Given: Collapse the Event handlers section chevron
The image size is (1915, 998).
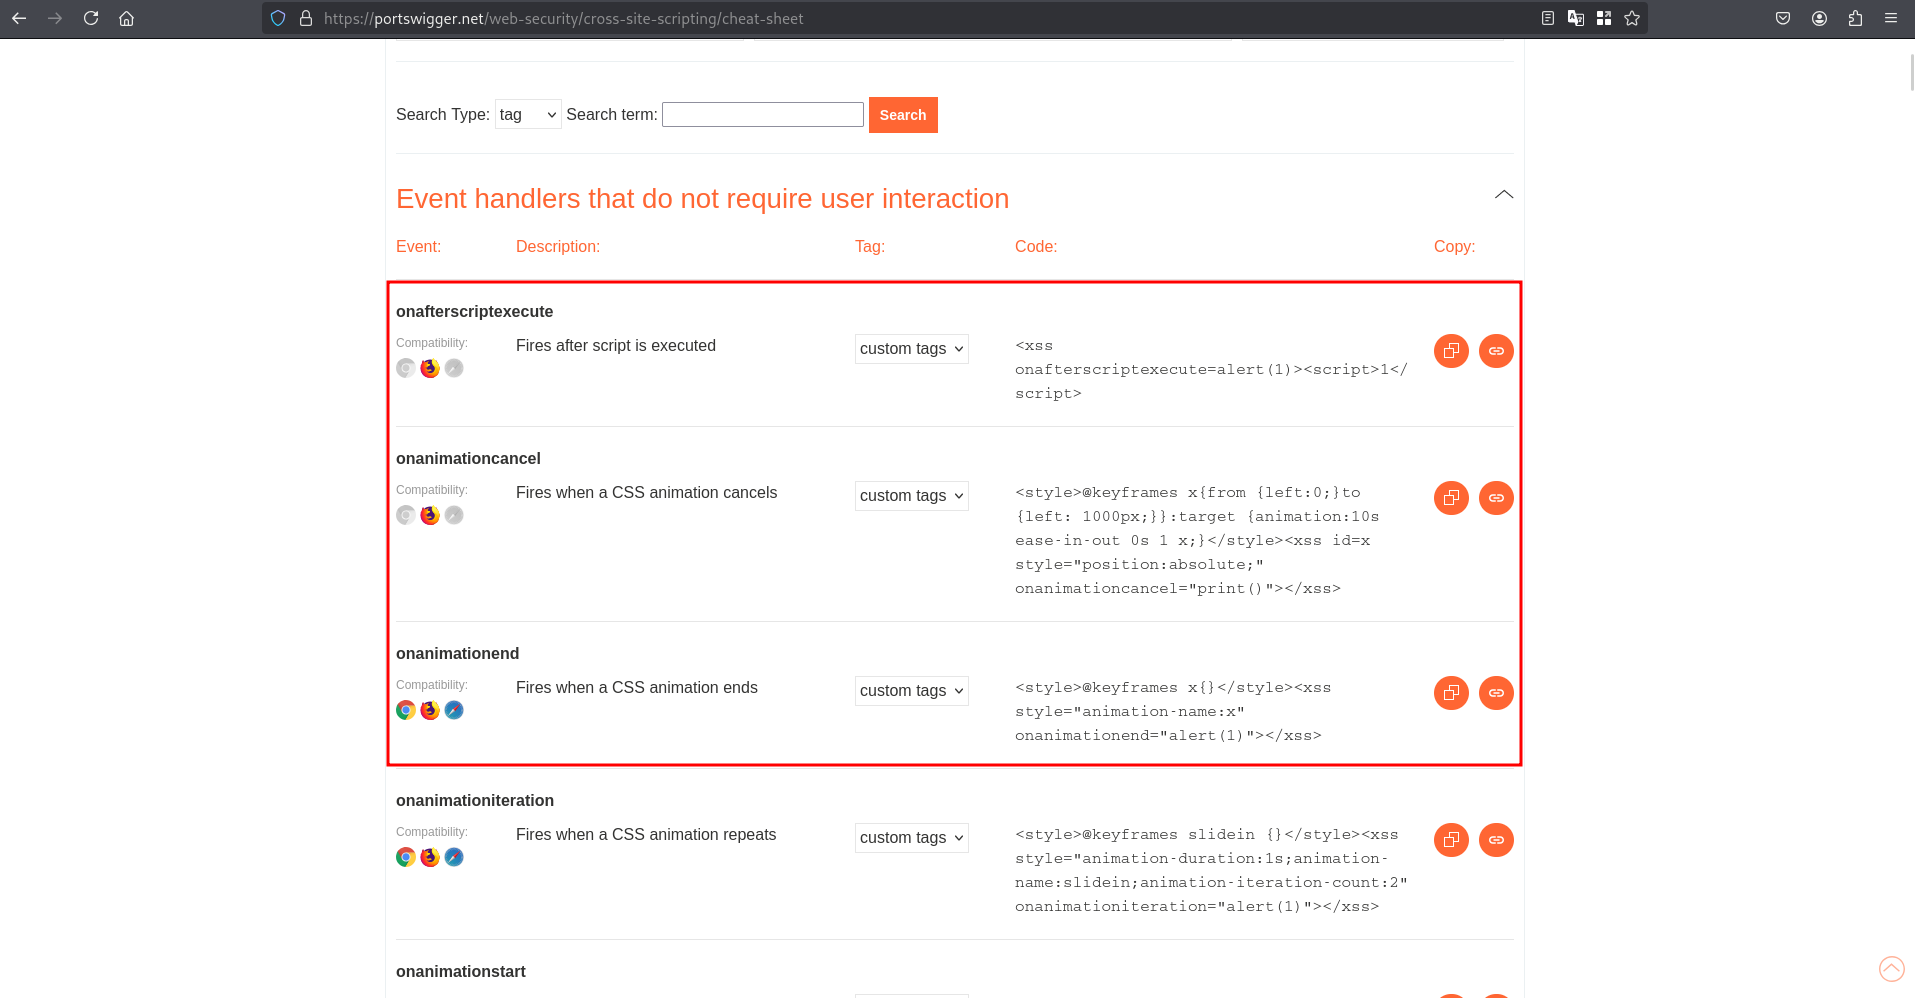Looking at the screenshot, I should click(1503, 194).
